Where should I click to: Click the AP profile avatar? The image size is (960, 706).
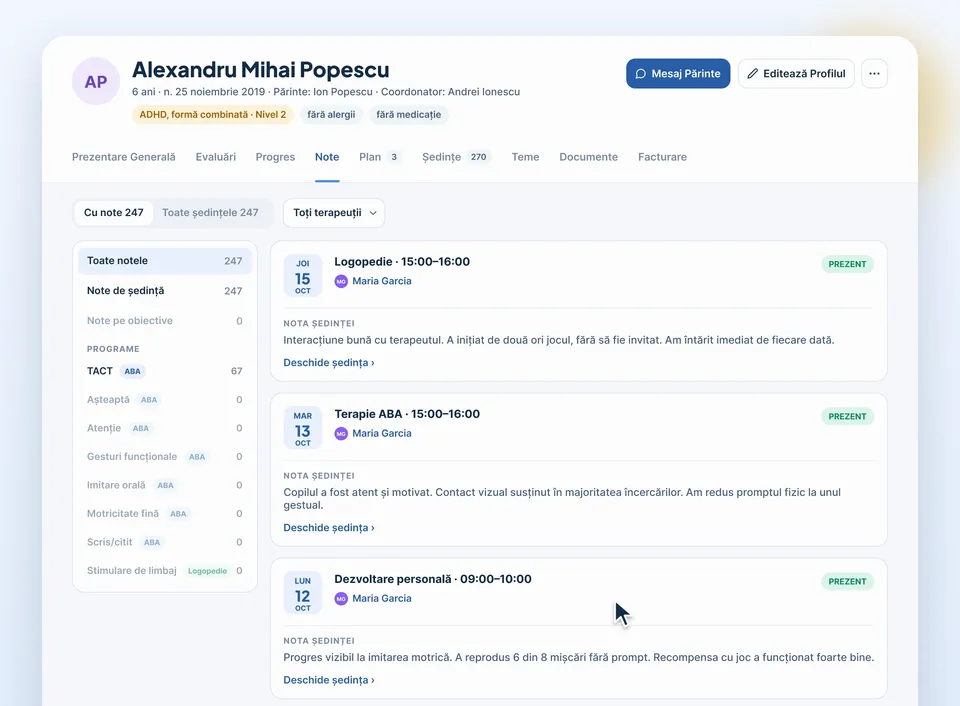pyautogui.click(x=96, y=81)
